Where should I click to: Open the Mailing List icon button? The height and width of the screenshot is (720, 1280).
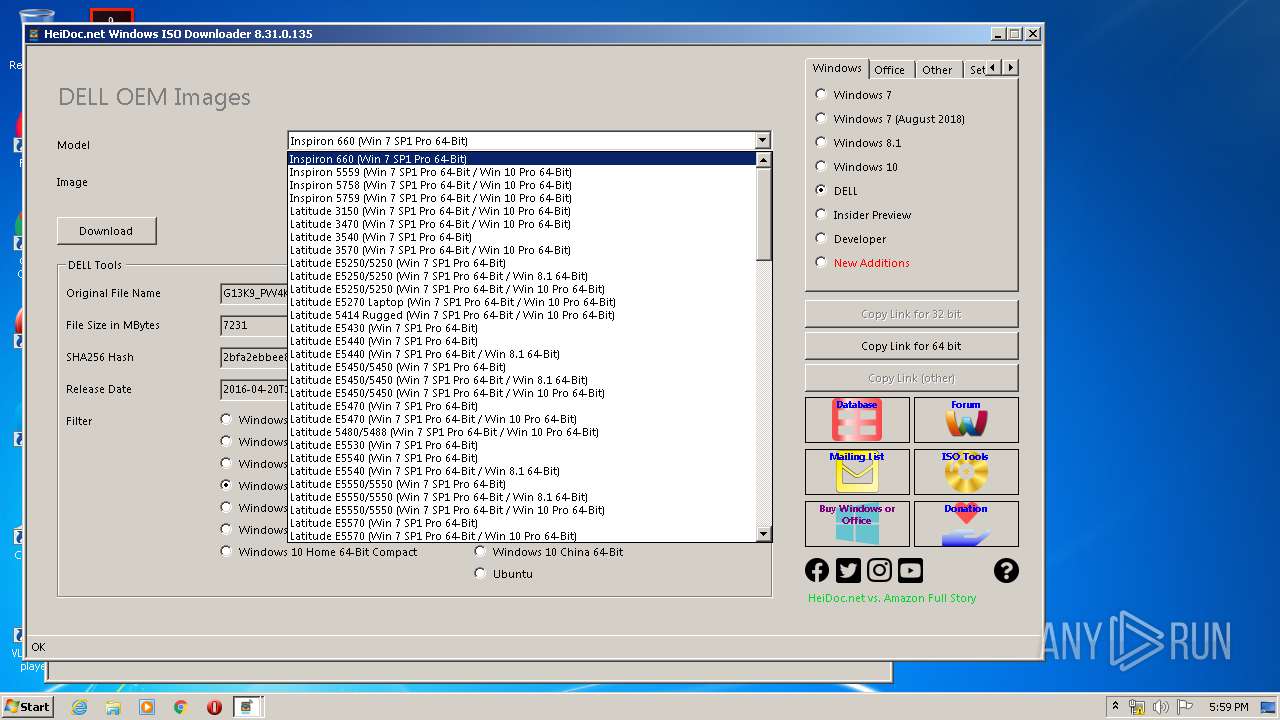pyautogui.click(x=857, y=472)
